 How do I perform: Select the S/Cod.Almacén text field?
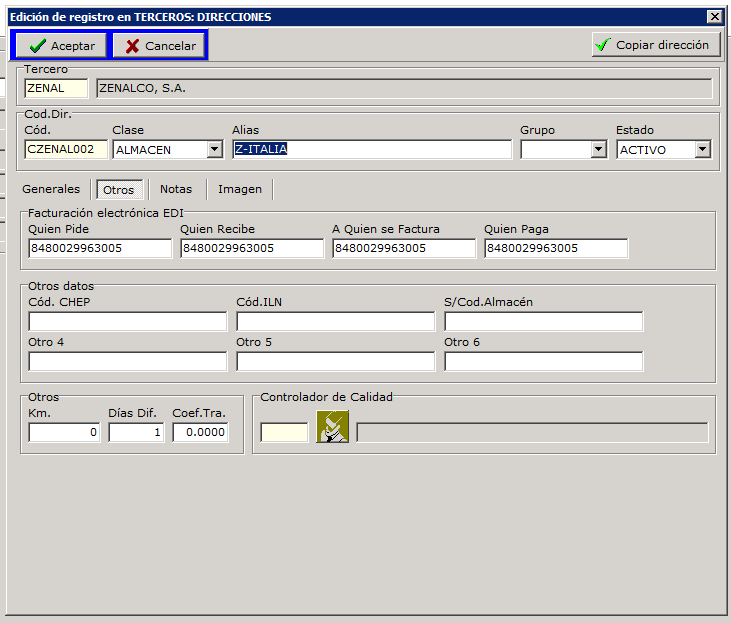point(543,322)
